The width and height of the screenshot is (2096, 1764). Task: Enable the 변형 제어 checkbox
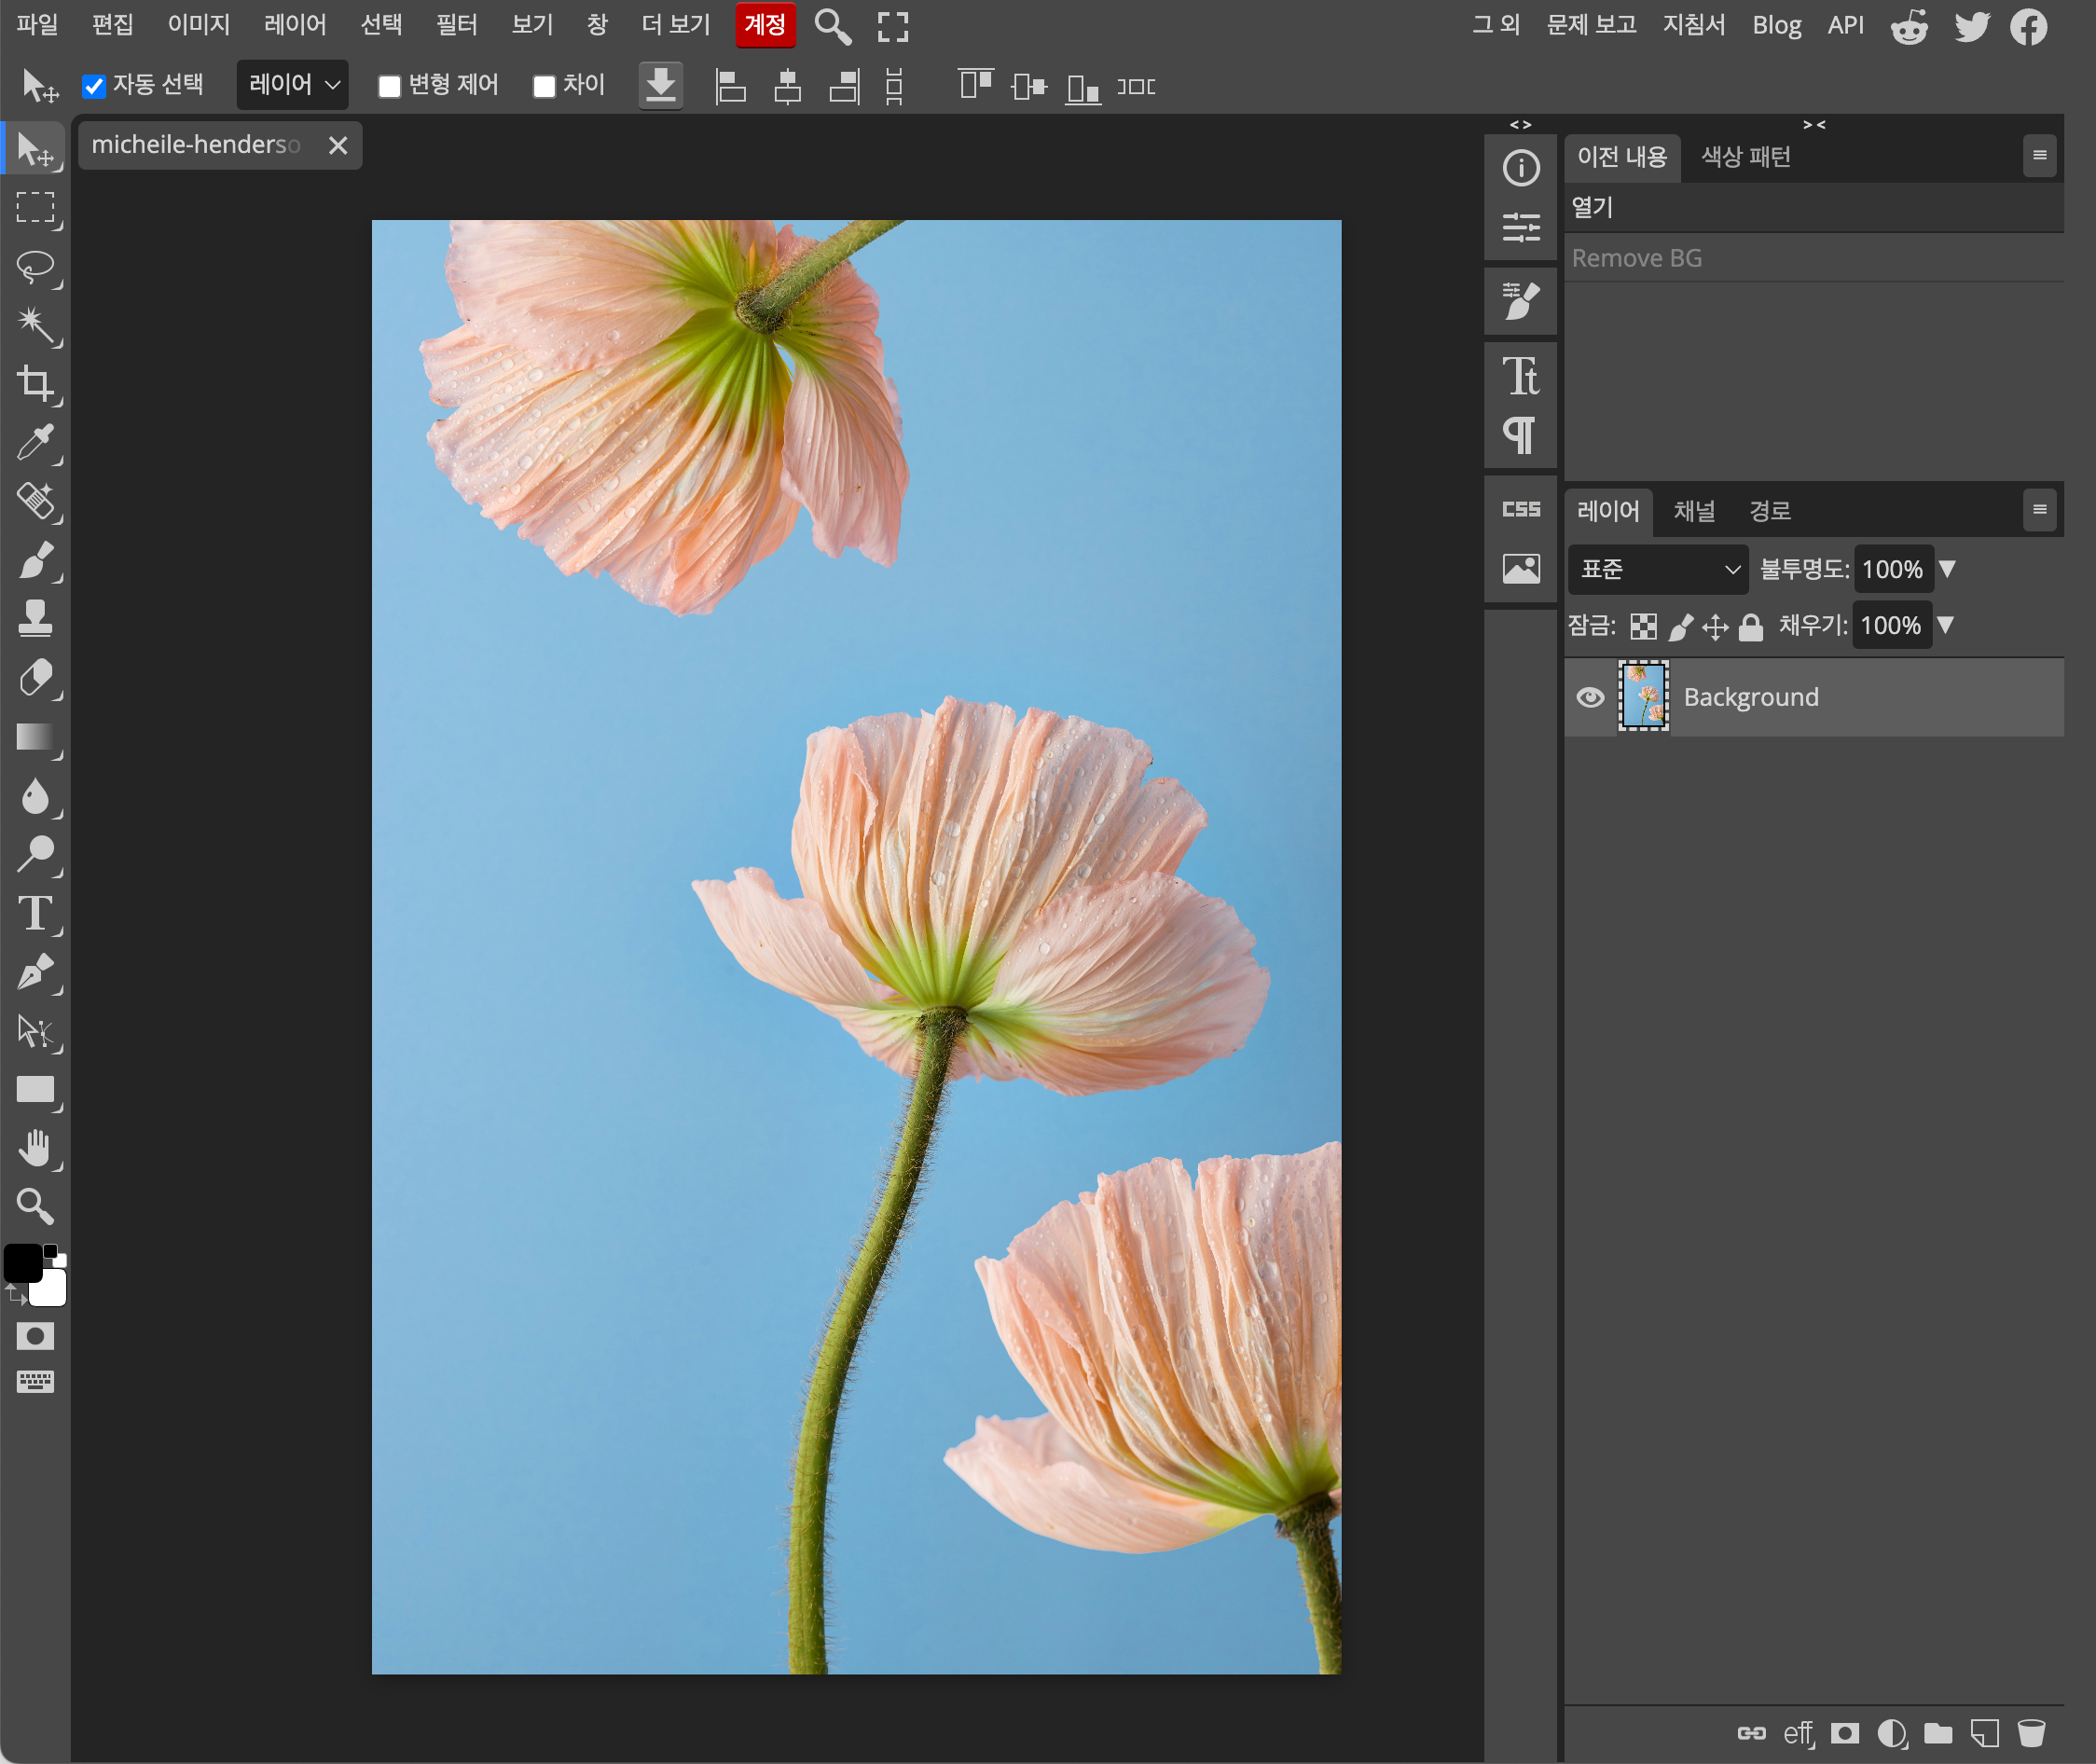390,87
